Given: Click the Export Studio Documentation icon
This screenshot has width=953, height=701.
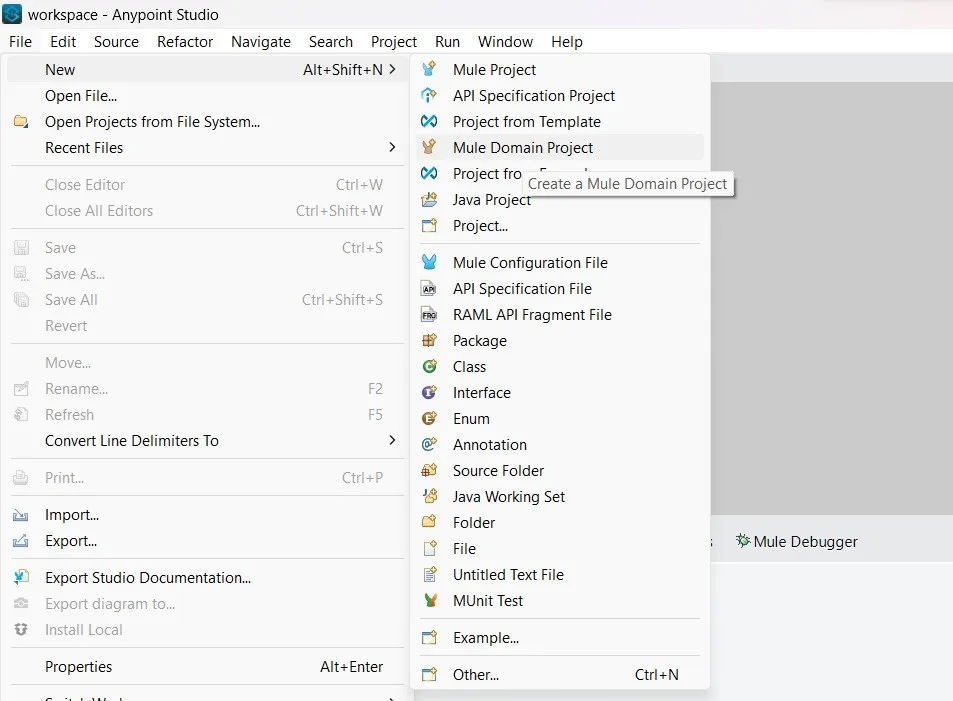Looking at the screenshot, I should [21, 578].
